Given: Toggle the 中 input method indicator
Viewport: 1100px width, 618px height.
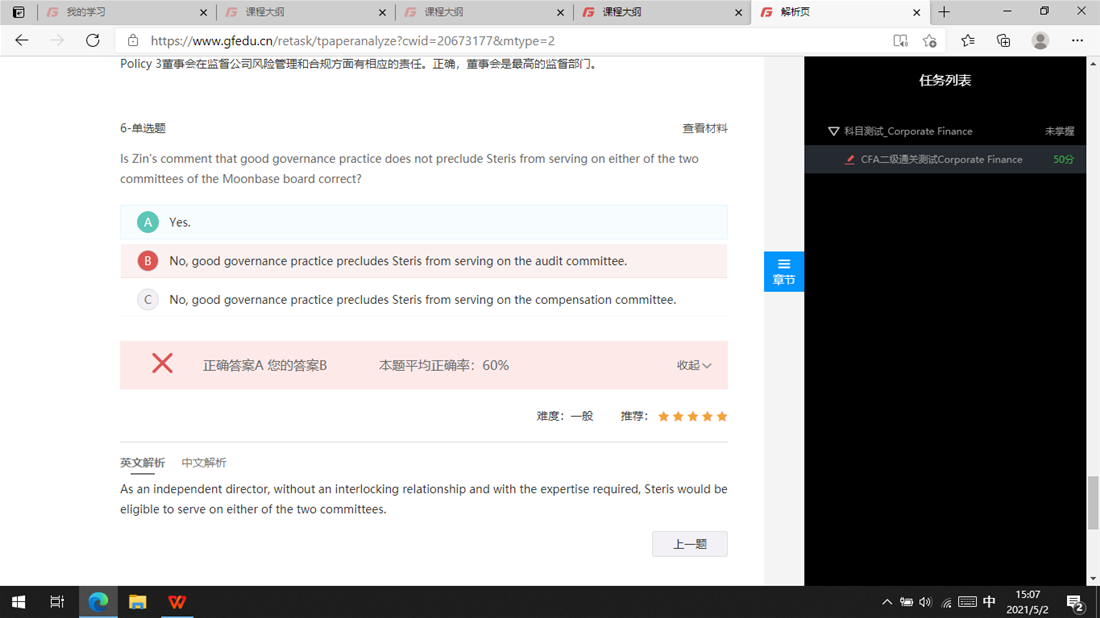Looking at the screenshot, I should (989, 602).
